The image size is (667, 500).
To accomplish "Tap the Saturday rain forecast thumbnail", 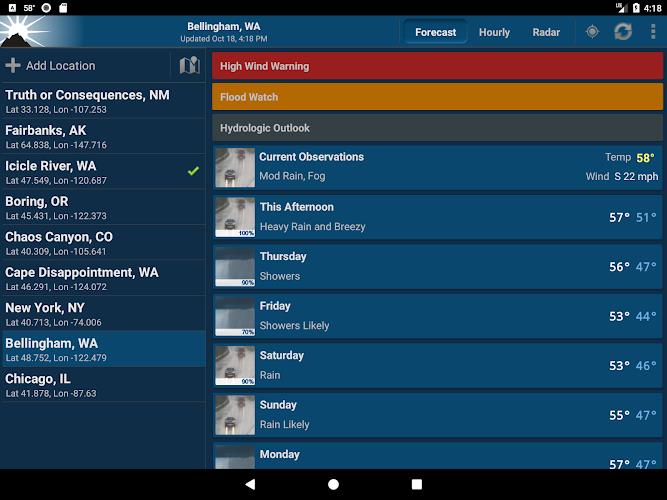I will point(235,366).
